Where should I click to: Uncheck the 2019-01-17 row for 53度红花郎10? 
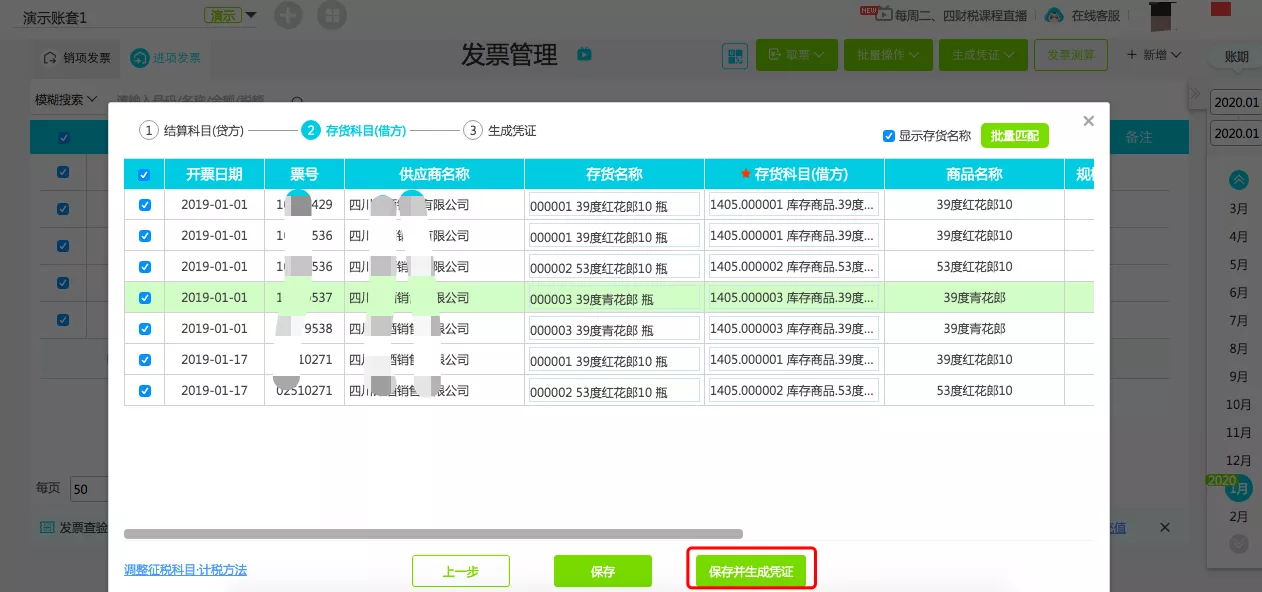pyautogui.click(x=144, y=391)
